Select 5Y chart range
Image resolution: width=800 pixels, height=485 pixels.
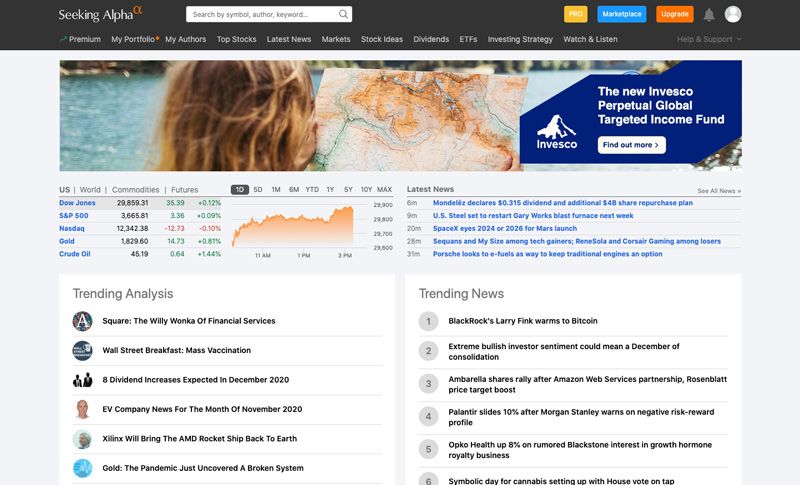tap(348, 190)
